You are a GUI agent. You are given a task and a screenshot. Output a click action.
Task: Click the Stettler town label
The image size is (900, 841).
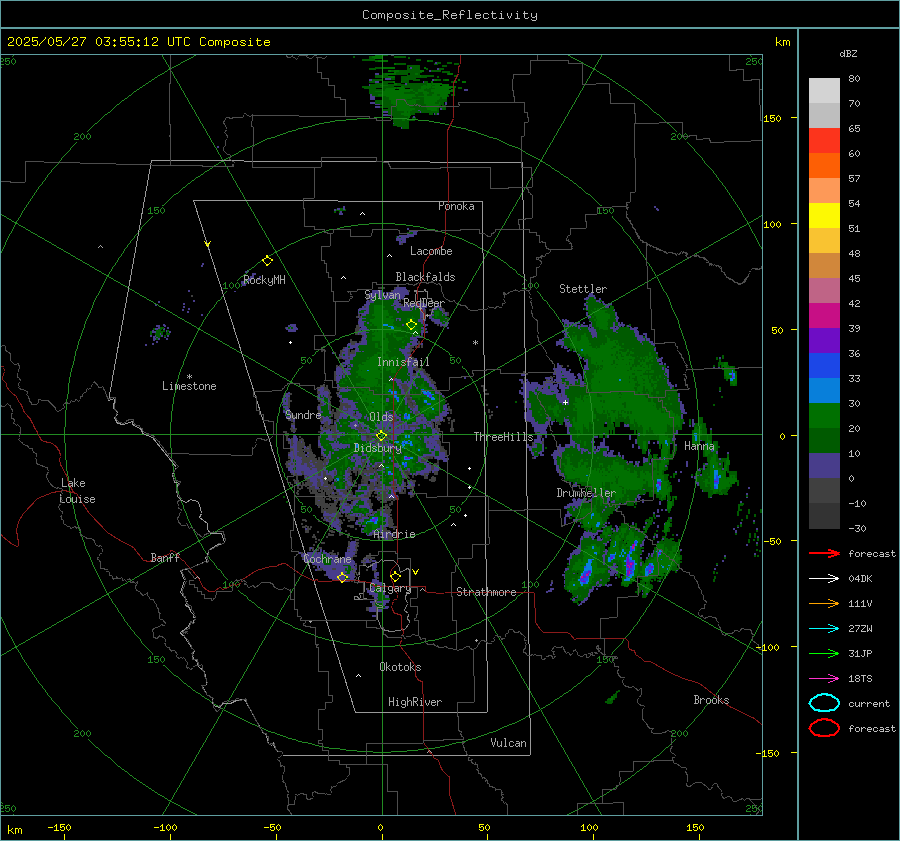[583, 289]
